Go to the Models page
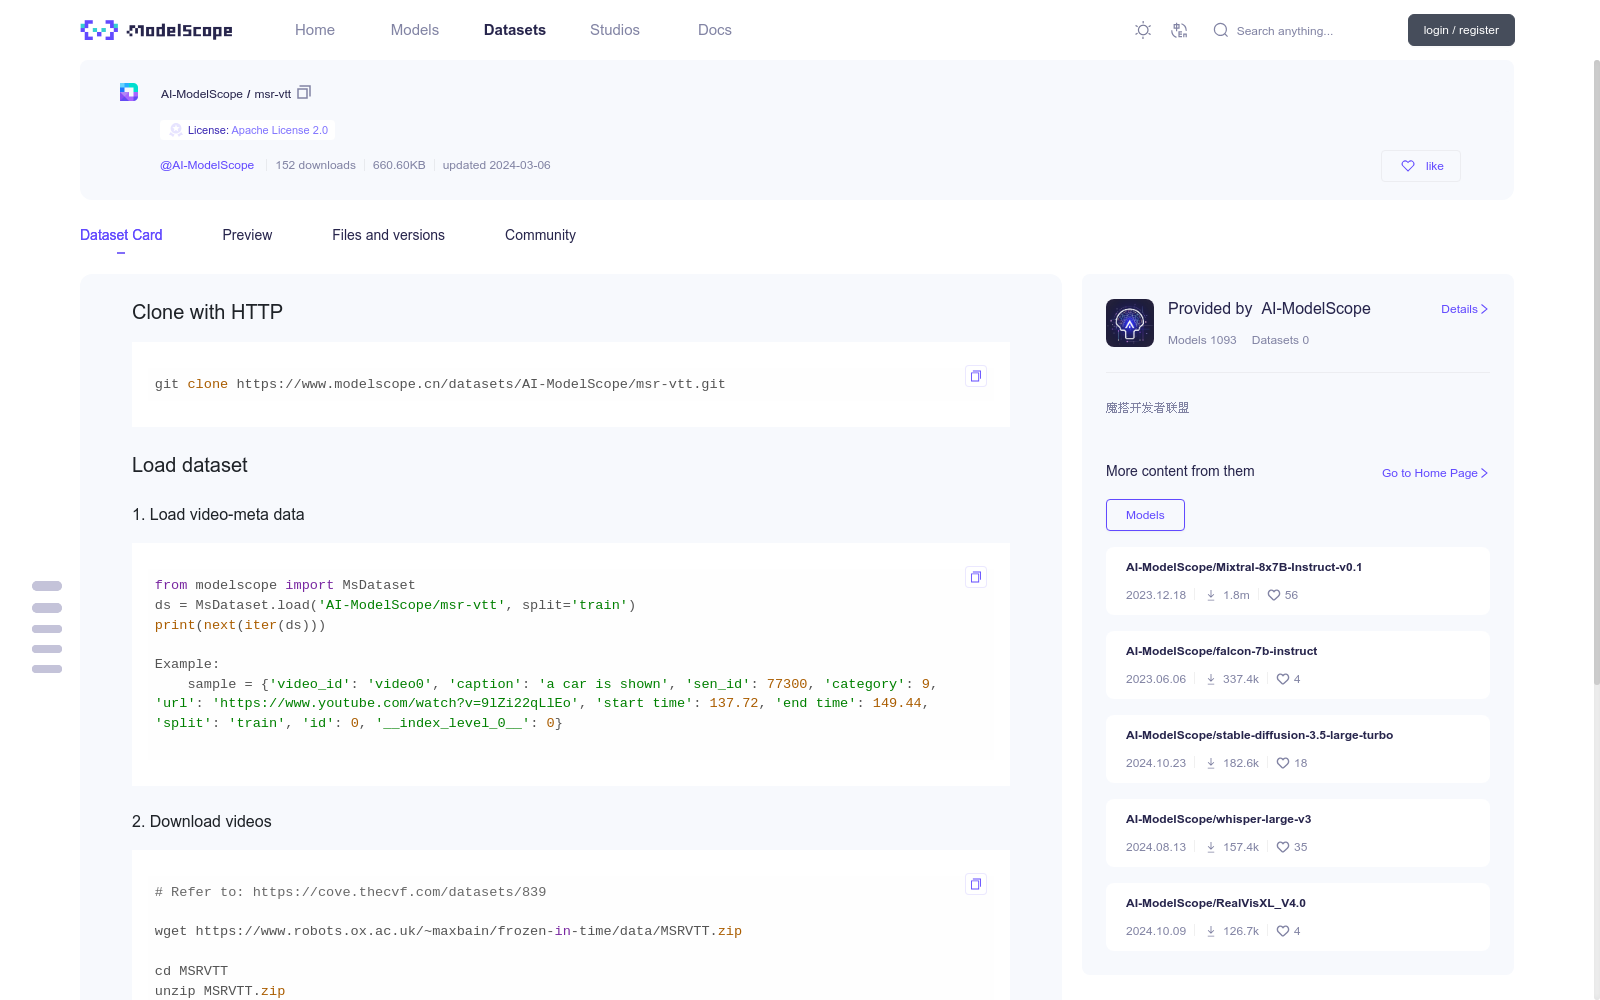Image resolution: width=1600 pixels, height=1000 pixels. pyautogui.click(x=415, y=30)
